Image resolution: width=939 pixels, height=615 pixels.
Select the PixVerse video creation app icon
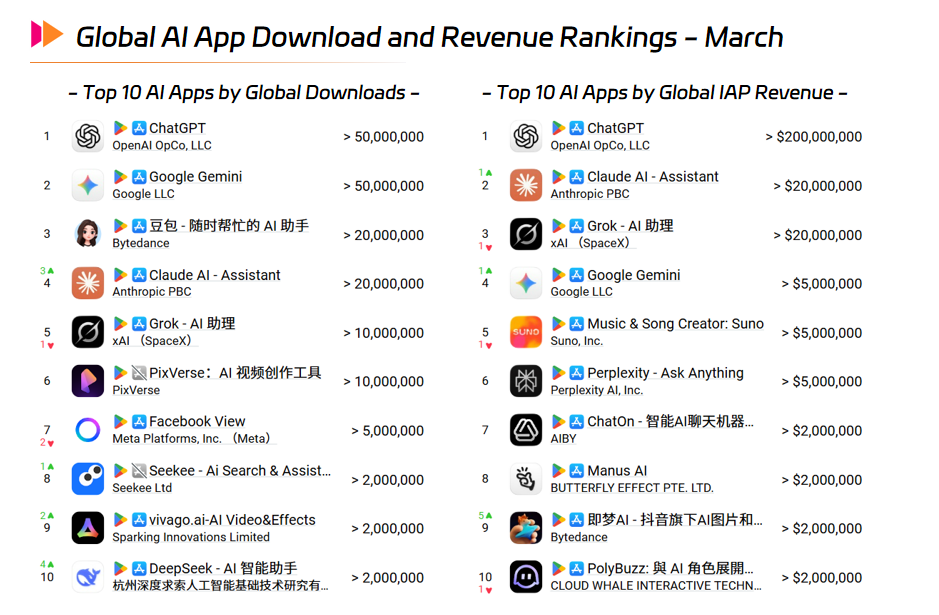pyautogui.click(x=87, y=381)
